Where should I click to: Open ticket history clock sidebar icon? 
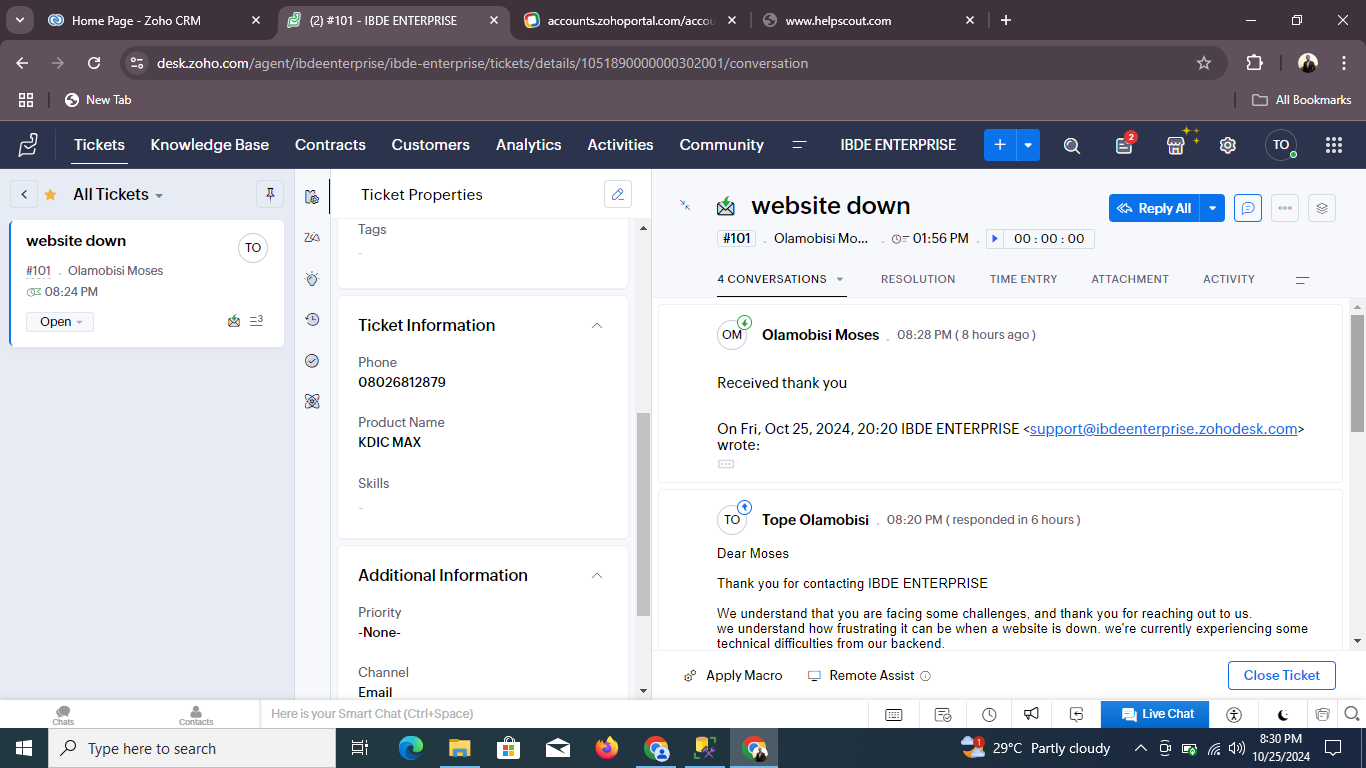(x=312, y=319)
